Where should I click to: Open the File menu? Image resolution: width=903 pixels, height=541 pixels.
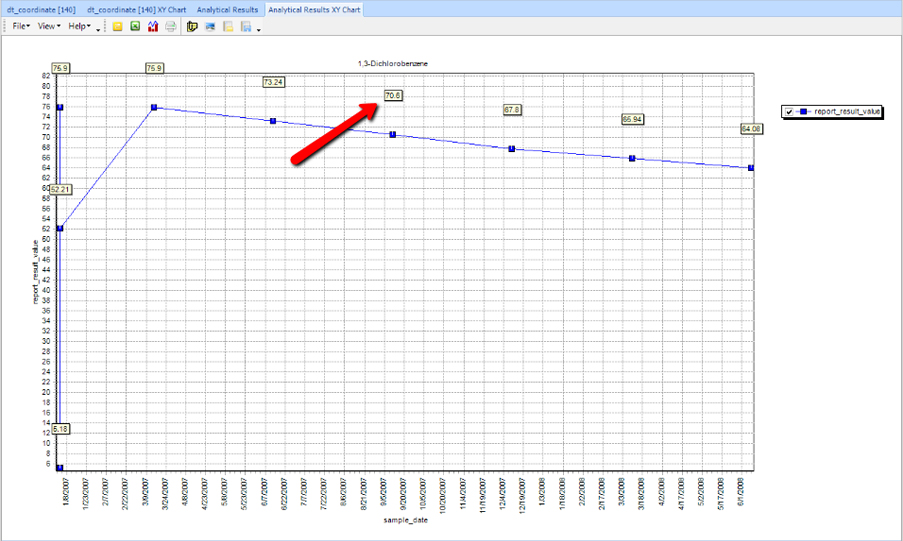click(21, 26)
